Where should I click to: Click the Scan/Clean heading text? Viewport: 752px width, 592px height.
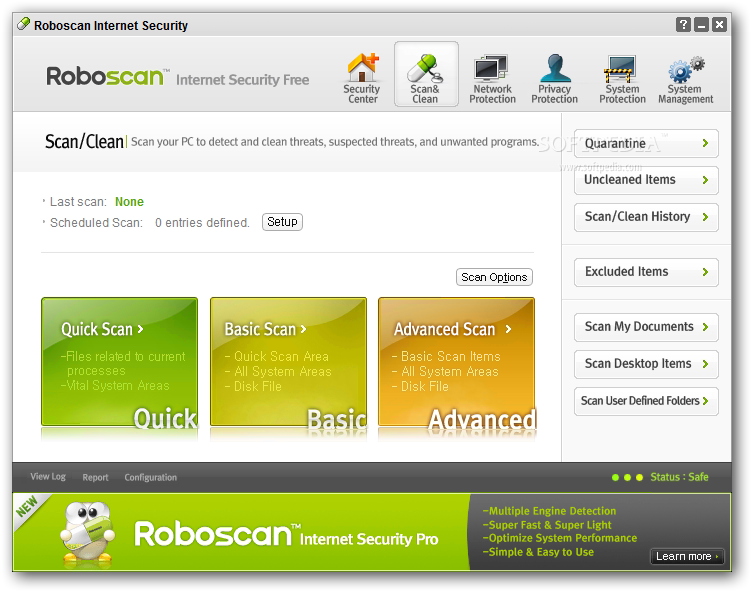(x=84, y=142)
